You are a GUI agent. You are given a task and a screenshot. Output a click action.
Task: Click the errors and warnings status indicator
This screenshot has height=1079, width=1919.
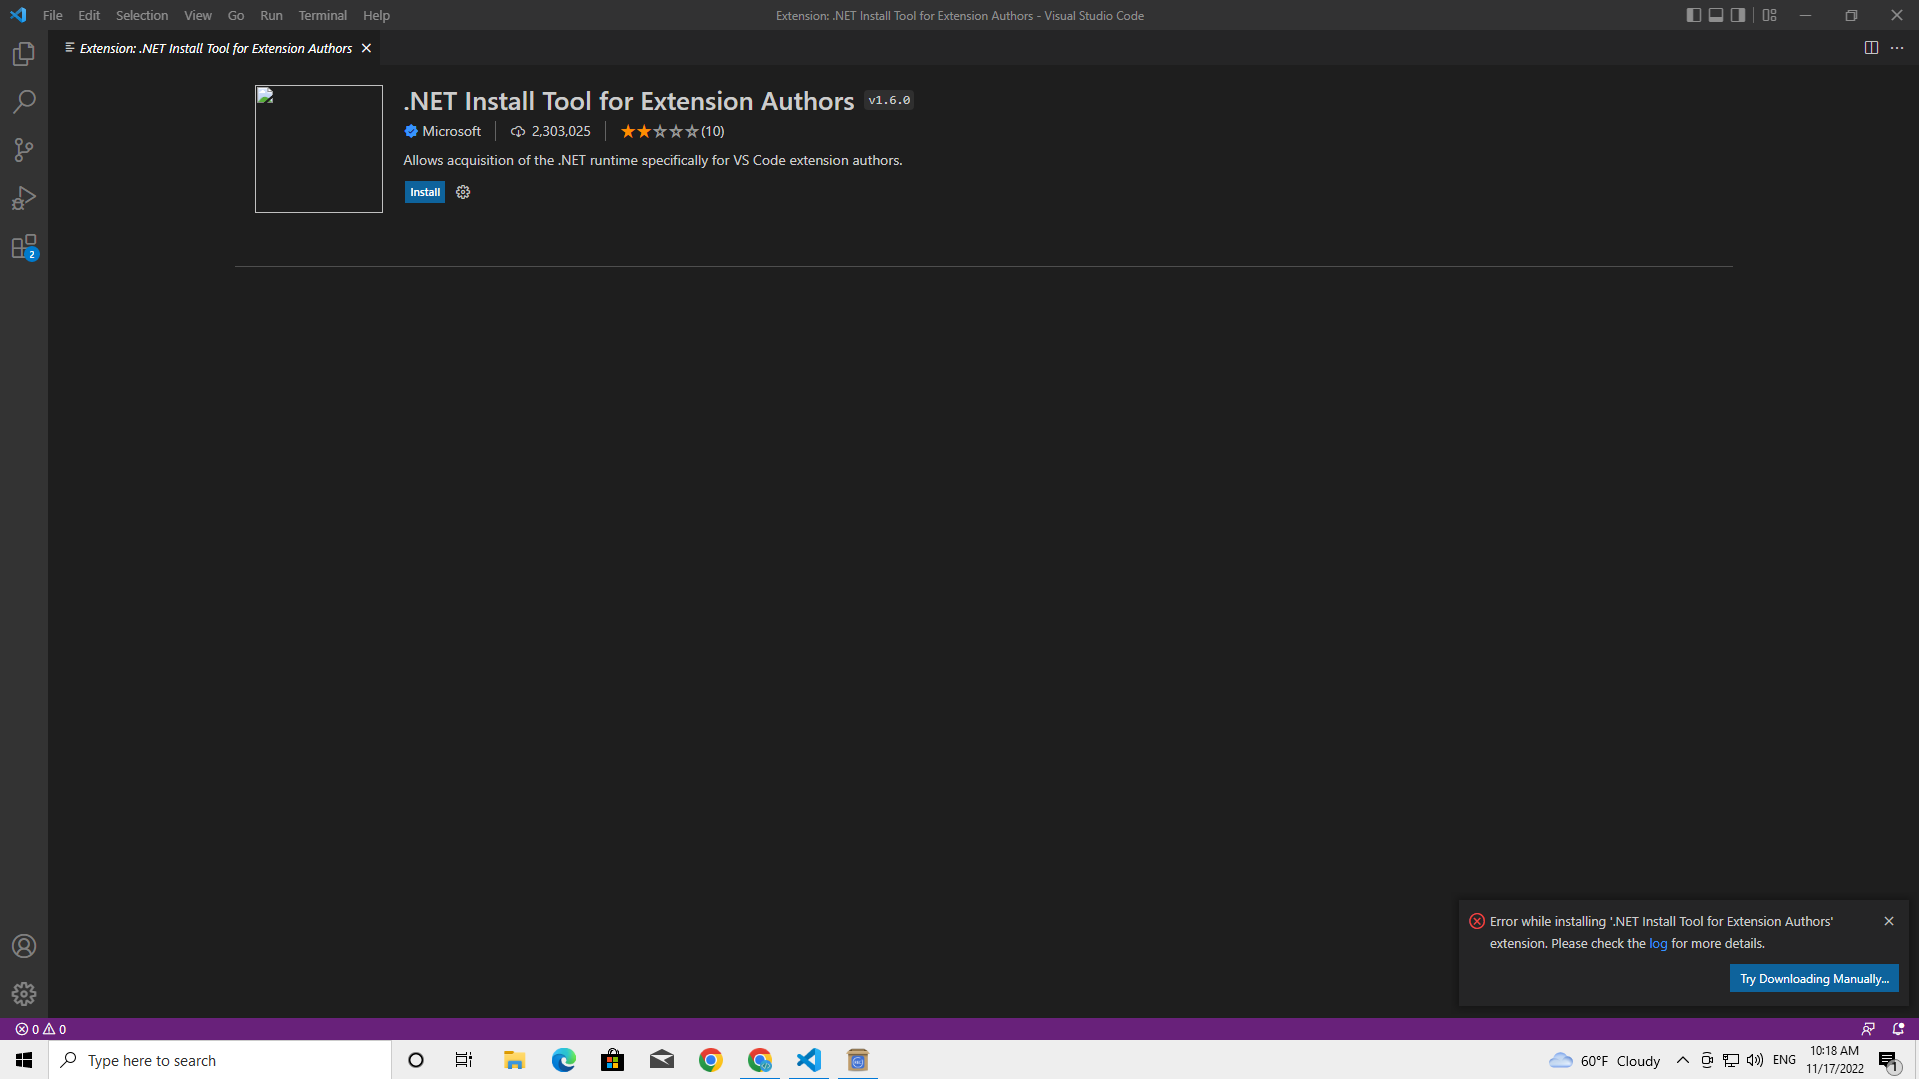41,1029
